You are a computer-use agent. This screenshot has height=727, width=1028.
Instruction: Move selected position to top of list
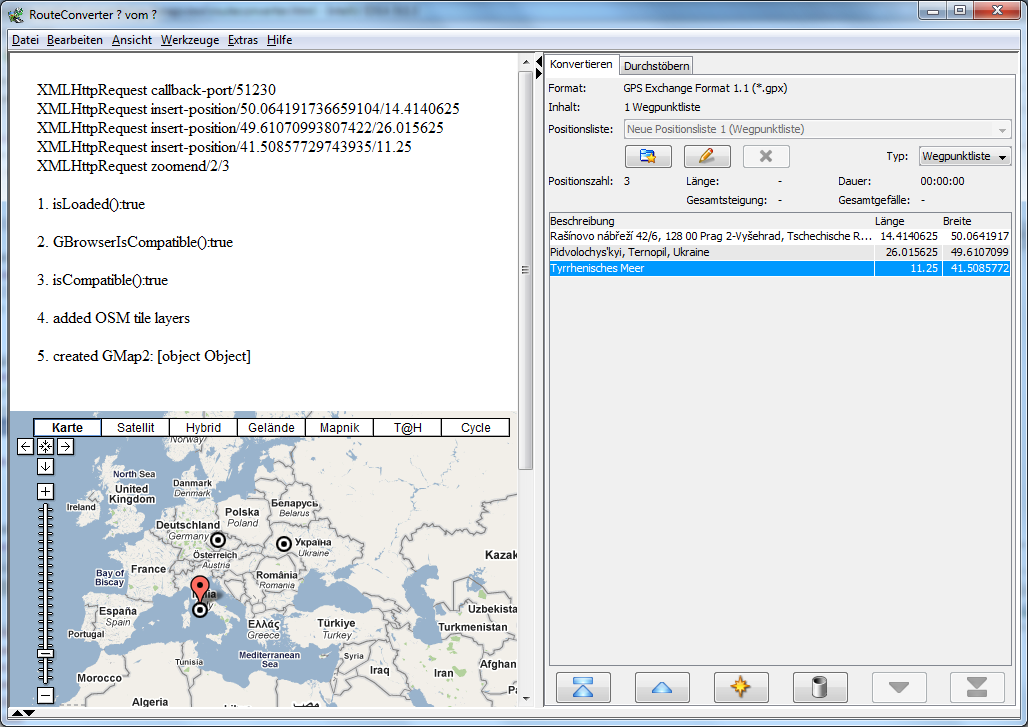(x=583, y=687)
